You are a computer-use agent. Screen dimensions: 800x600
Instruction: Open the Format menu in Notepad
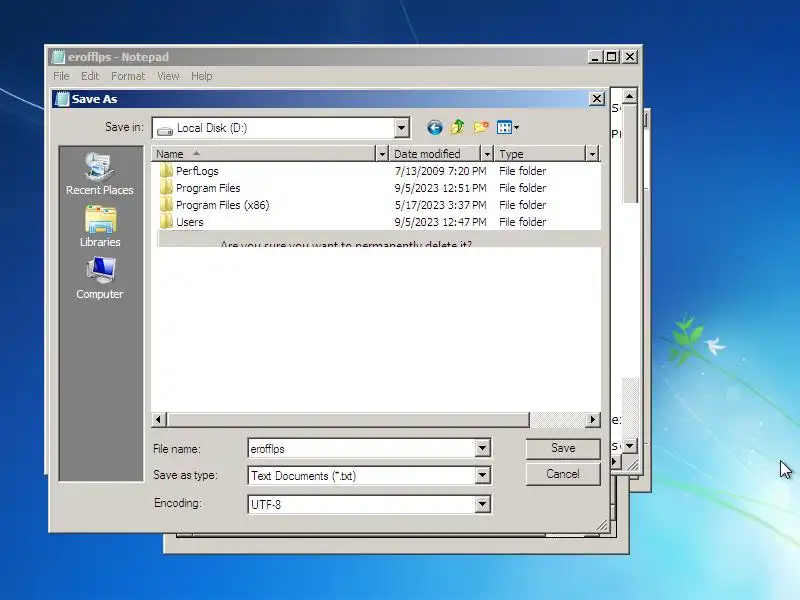[128, 76]
